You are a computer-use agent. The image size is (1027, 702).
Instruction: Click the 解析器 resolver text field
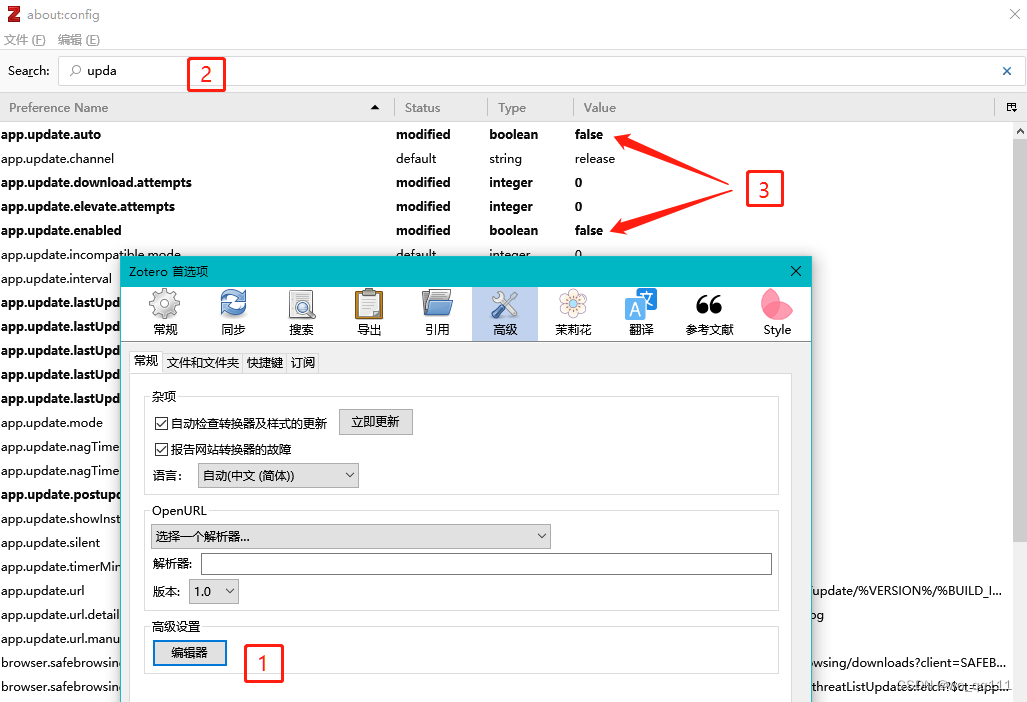[486, 564]
